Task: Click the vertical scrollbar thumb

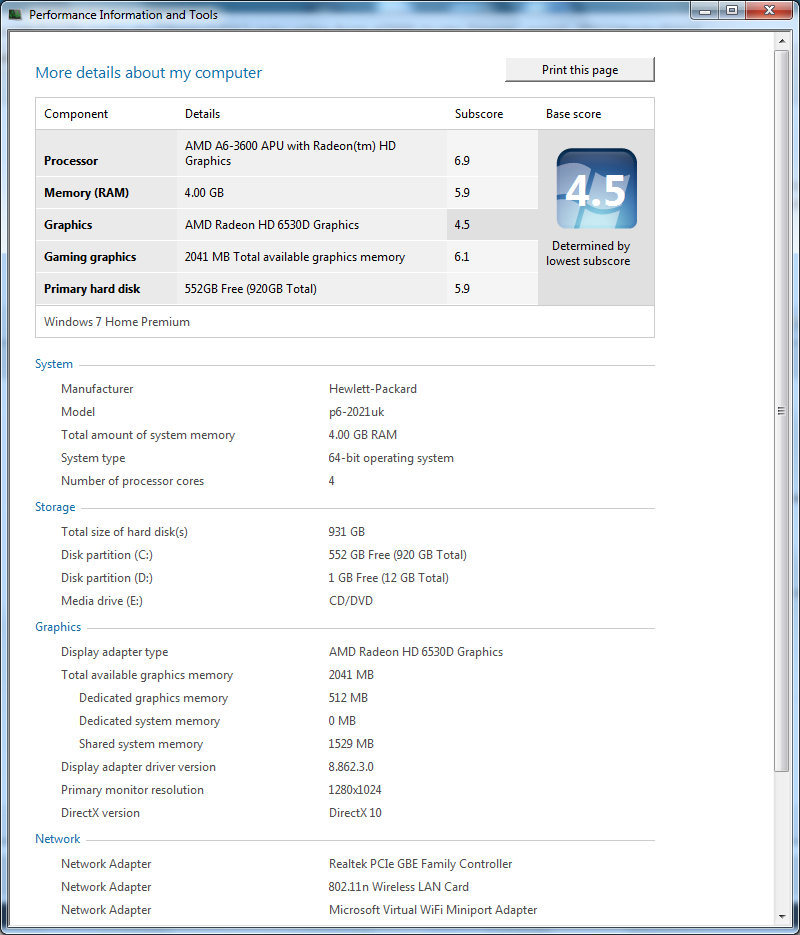Action: [x=782, y=411]
